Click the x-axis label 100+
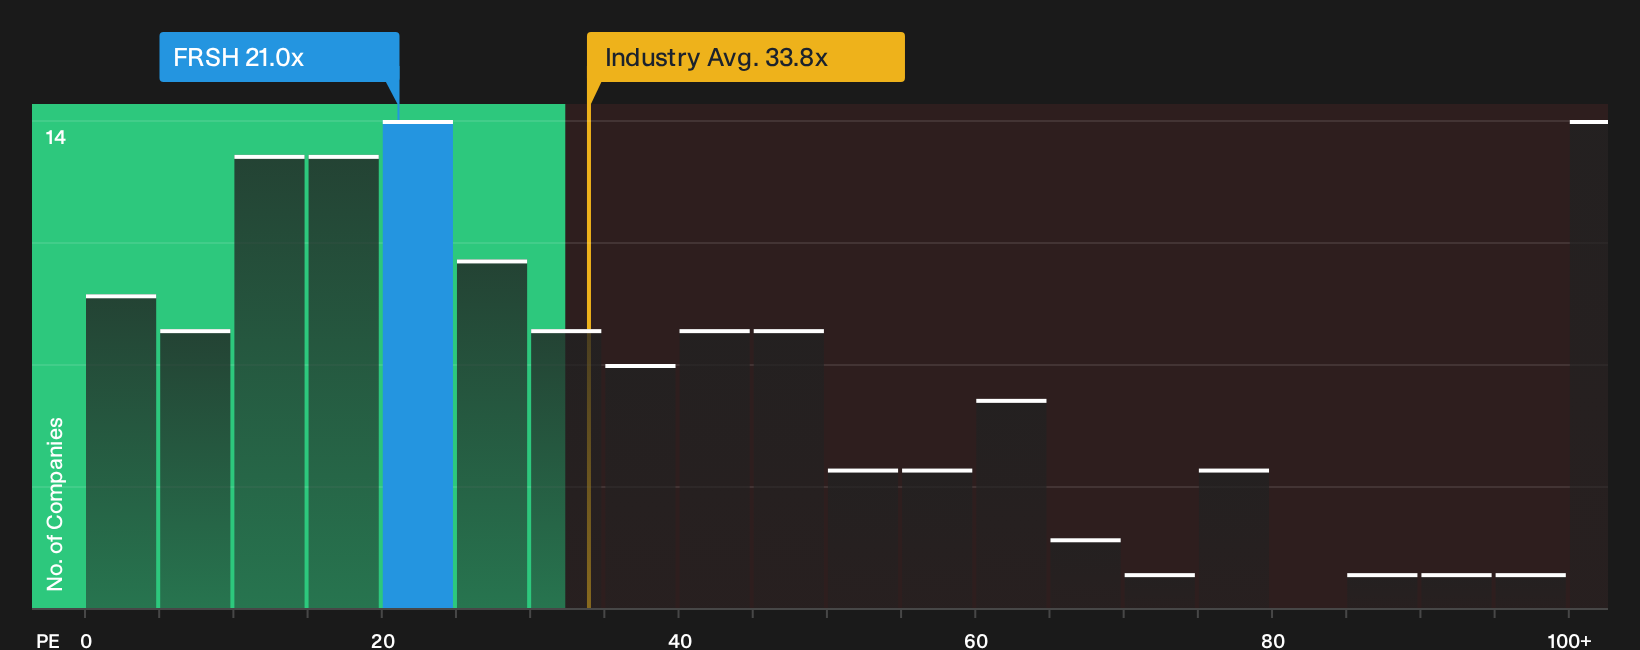This screenshot has width=1640, height=650. coord(1569,640)
